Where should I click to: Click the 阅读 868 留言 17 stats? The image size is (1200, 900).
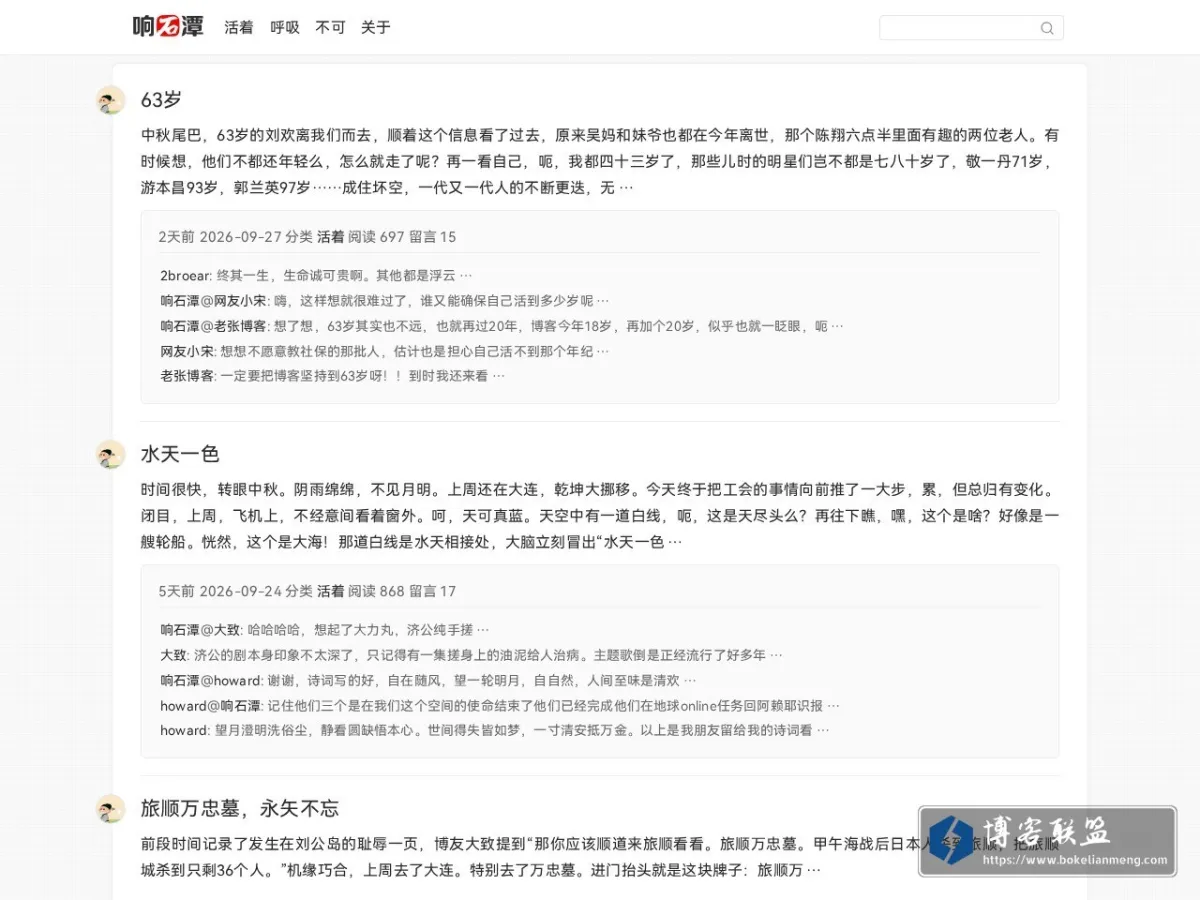pos(402,591)
